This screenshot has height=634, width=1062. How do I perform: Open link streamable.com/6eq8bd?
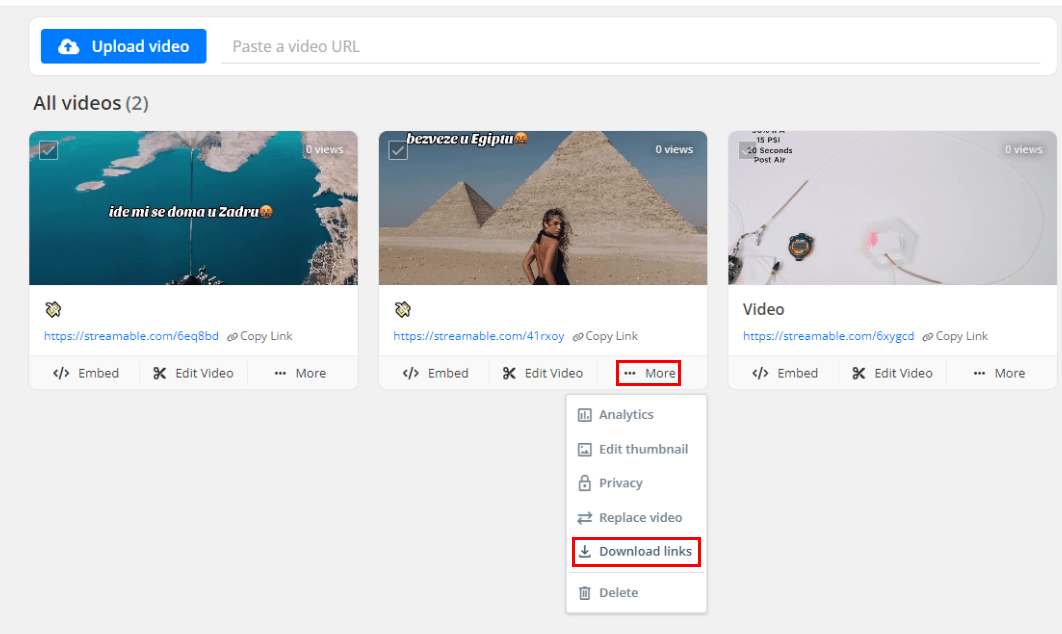(131, 336)
